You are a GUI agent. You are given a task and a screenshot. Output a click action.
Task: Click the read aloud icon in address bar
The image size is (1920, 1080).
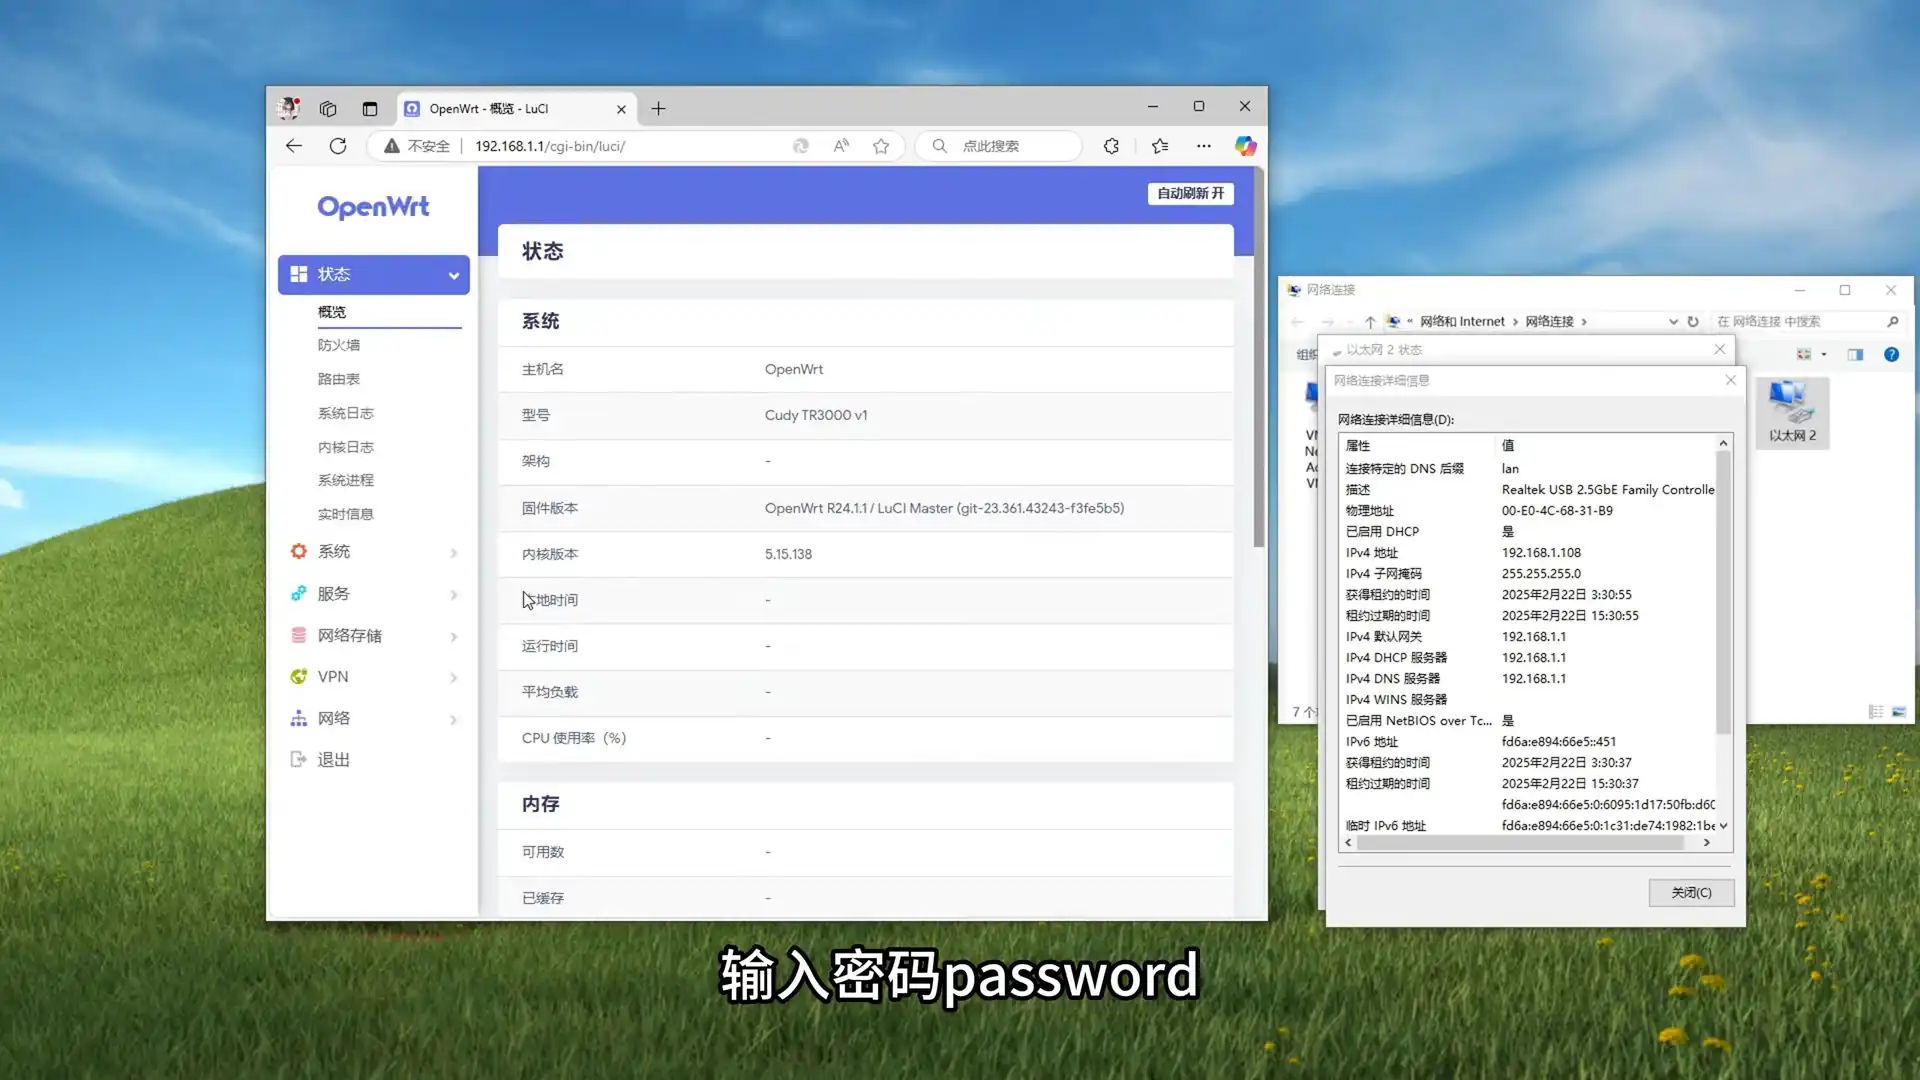841,146
